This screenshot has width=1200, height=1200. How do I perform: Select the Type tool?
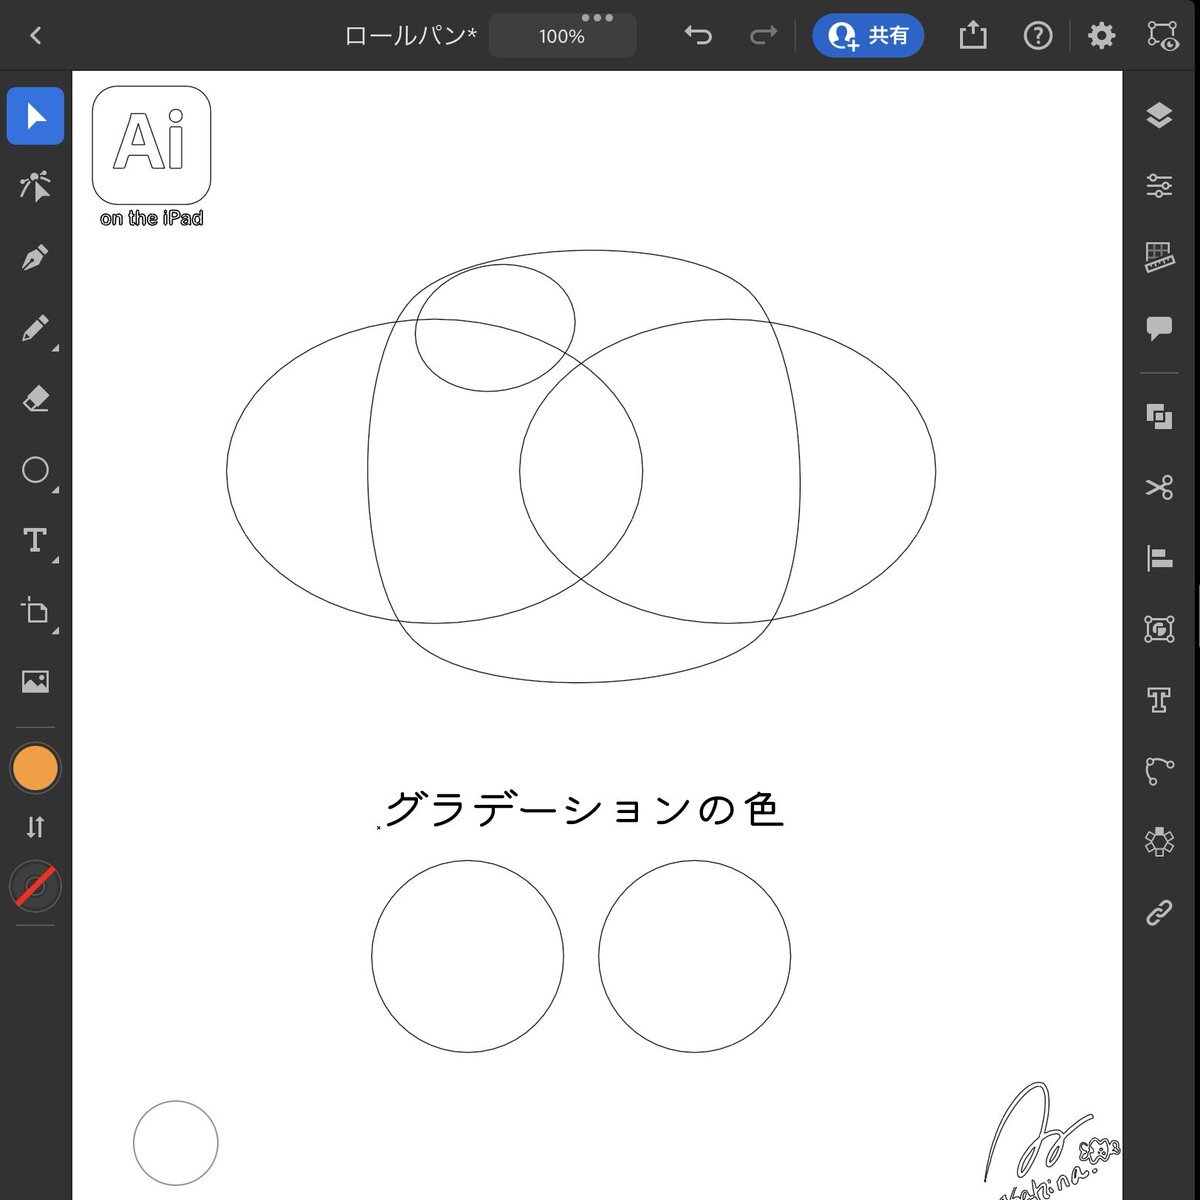click(36, 541)
